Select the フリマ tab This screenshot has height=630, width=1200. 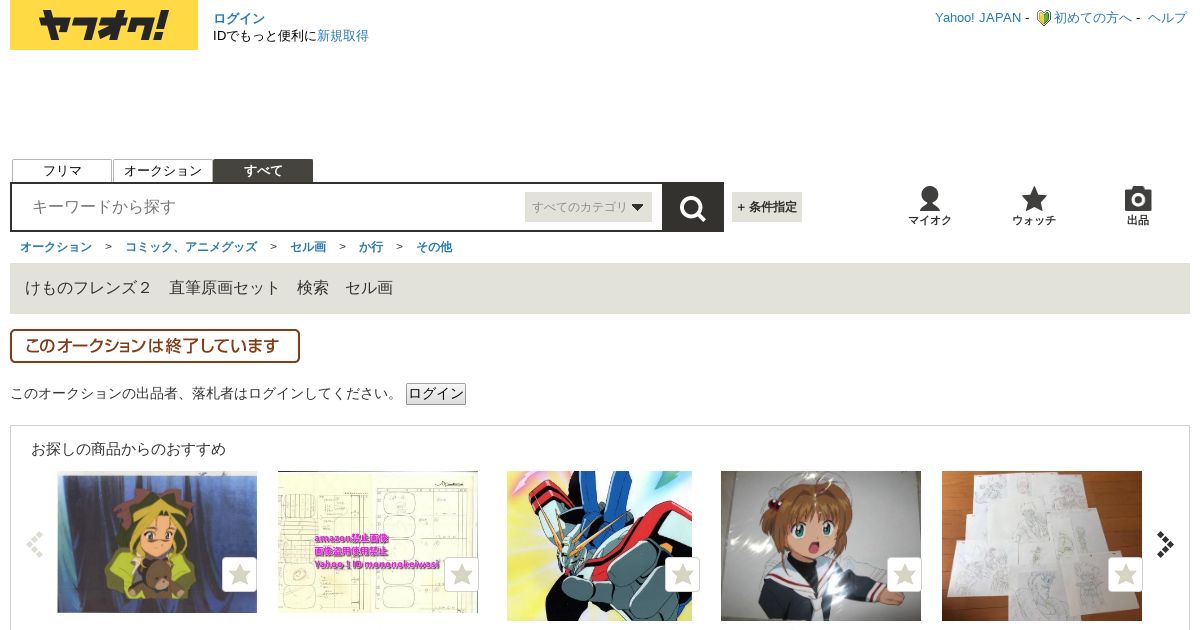[x=62, y=171]
